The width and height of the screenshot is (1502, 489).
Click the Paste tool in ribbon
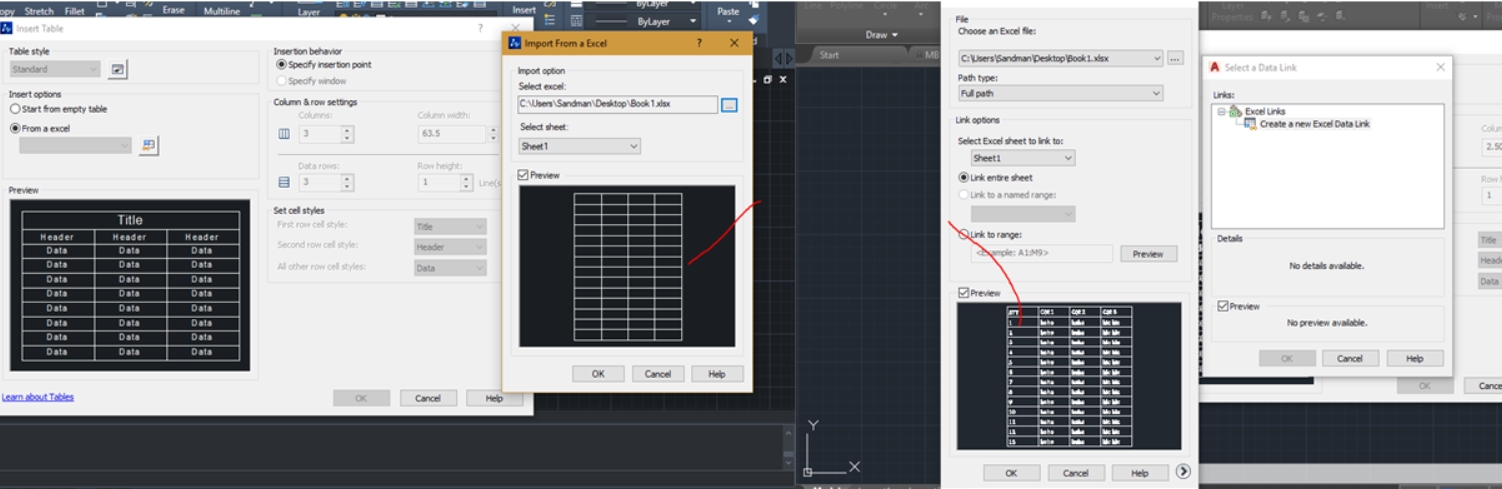click(x=728, y=11)
